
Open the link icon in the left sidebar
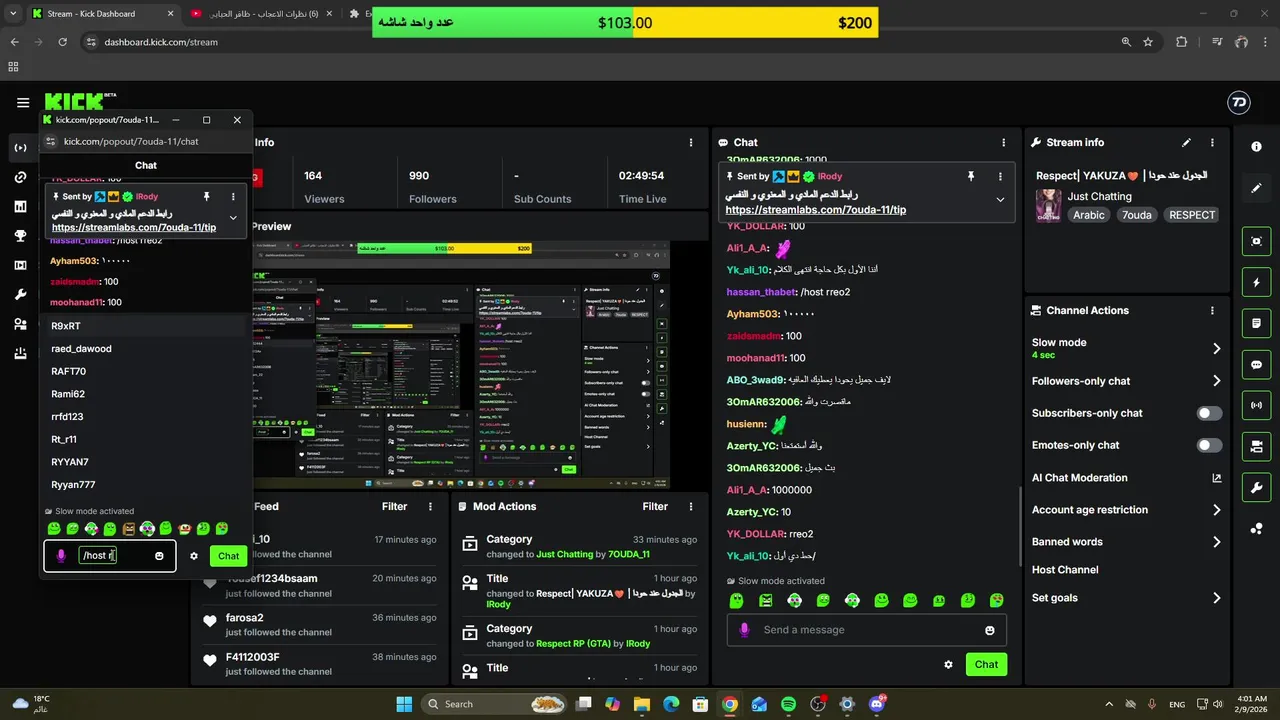(x=20, y=177)
